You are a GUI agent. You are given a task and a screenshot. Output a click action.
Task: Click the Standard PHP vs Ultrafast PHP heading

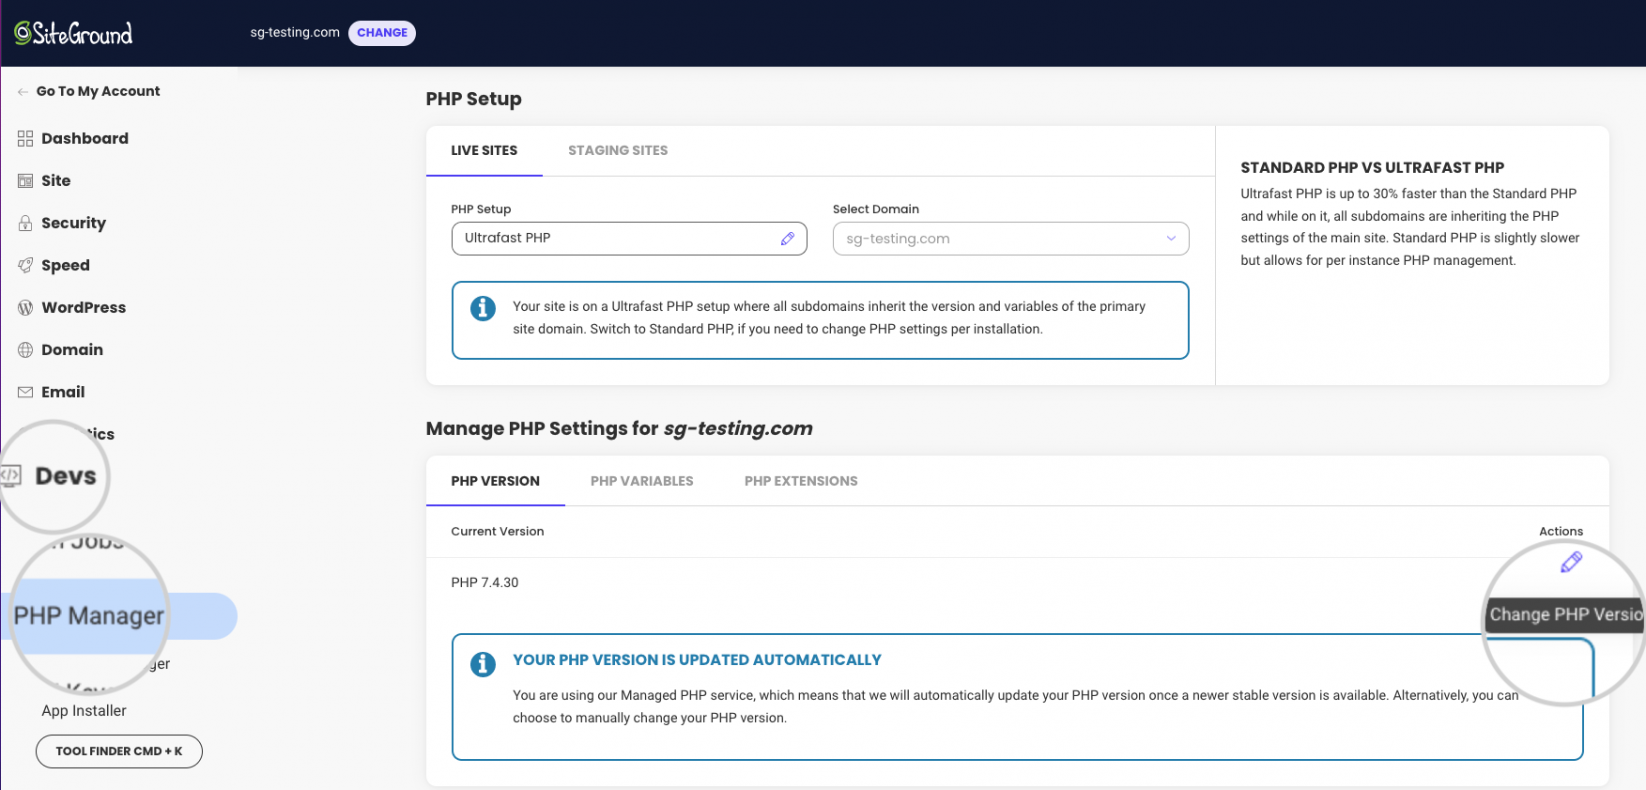[1372, 168]
